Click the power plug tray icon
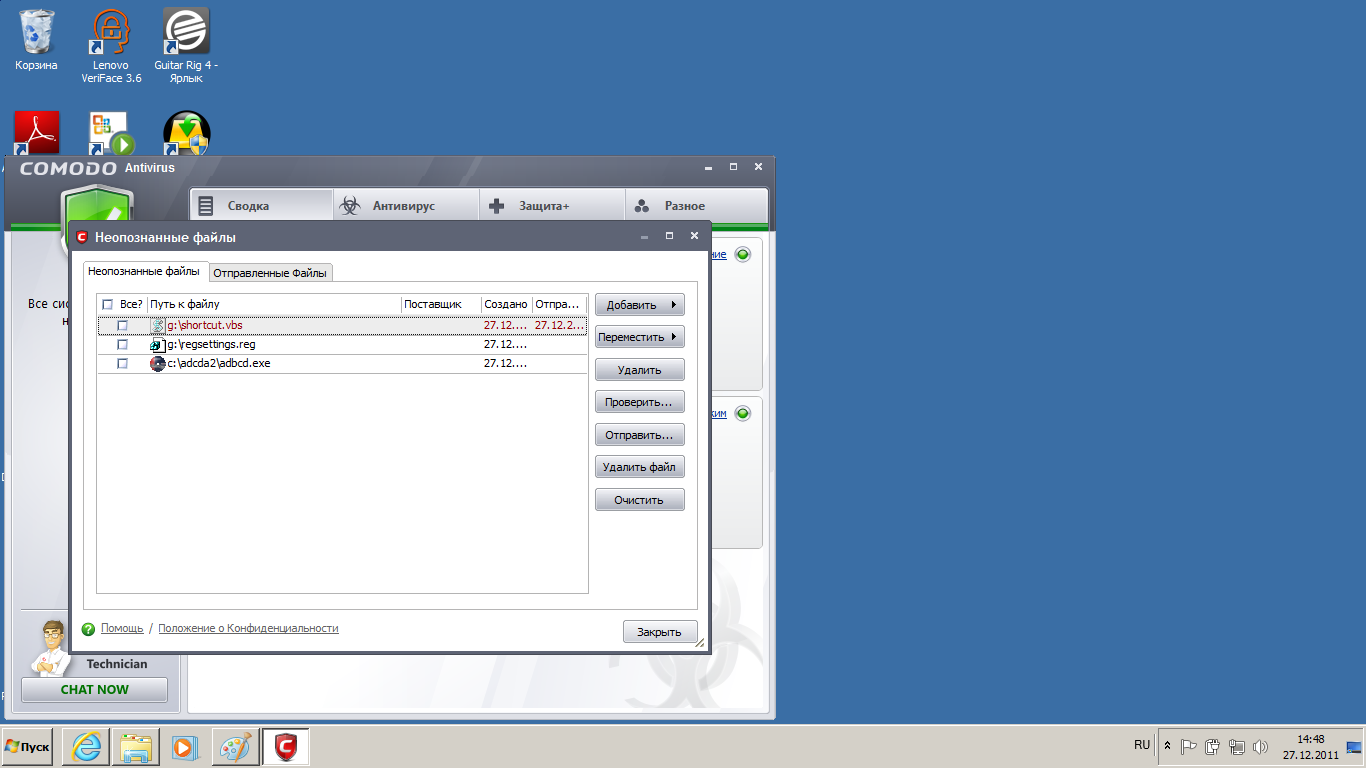The height and width of the screenshot is (768, 1366). click(x=1213, y=746)
